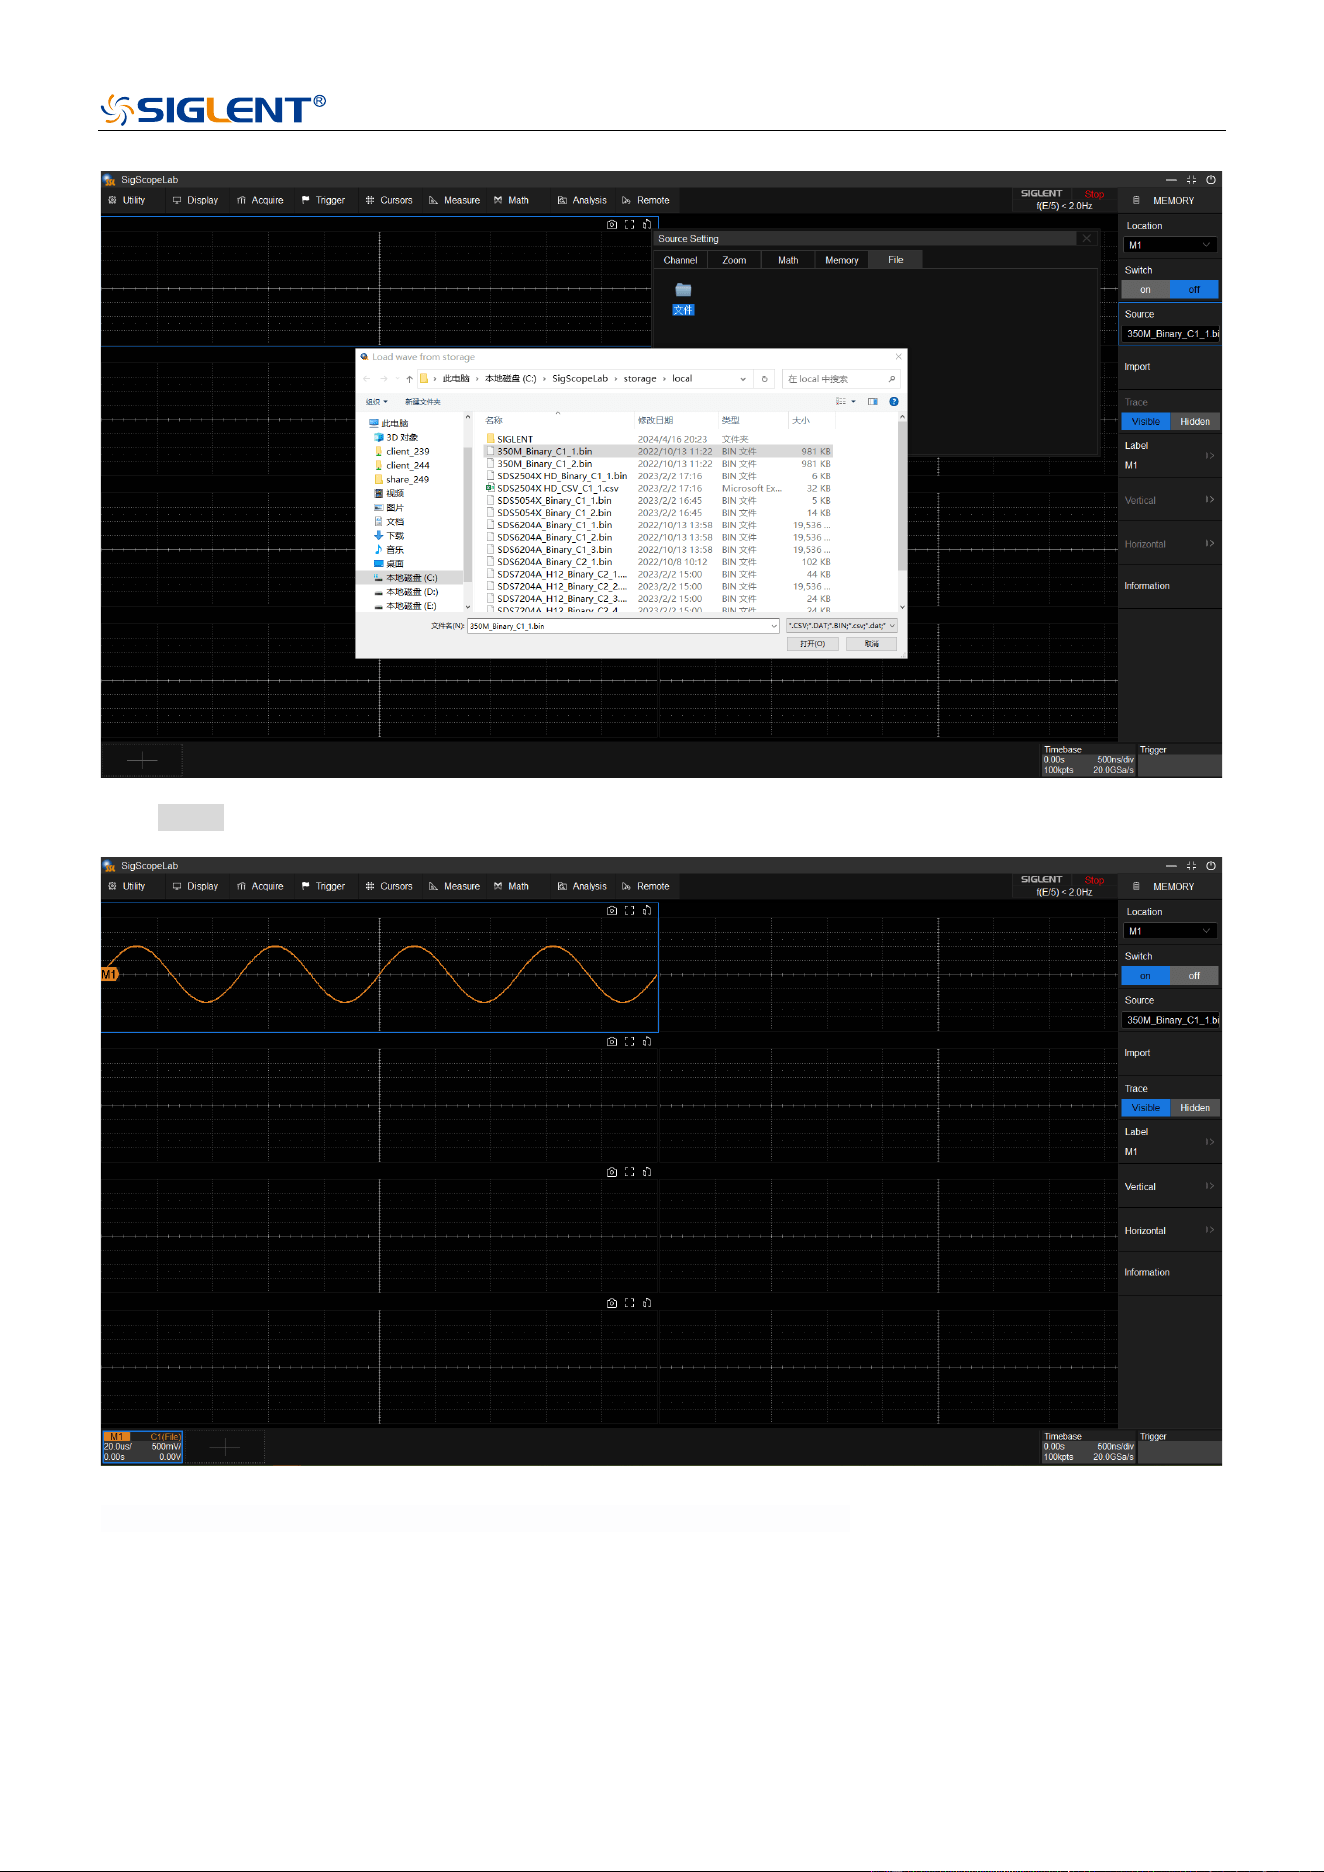This screenshot has width=1324, height=1872.
Task: Open Analysis menu in the Load wave dialog screenshot
Action: (582, 200)
